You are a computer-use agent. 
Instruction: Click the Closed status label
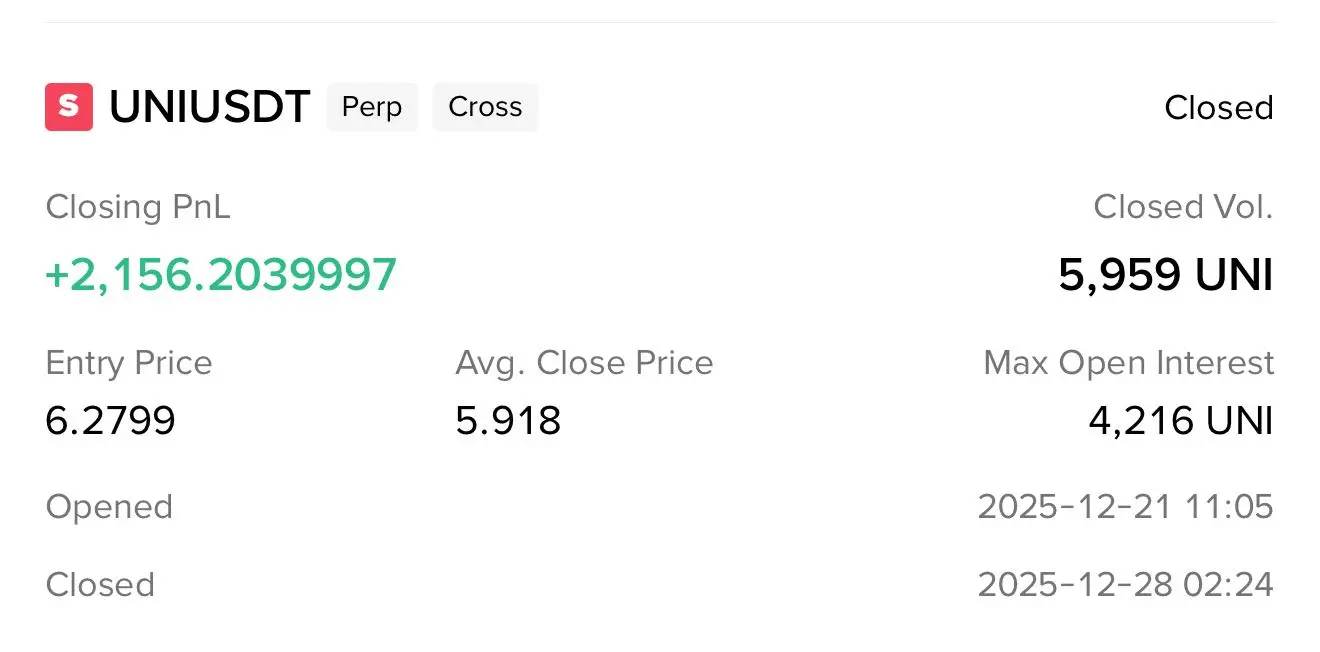coord(1219,108)
